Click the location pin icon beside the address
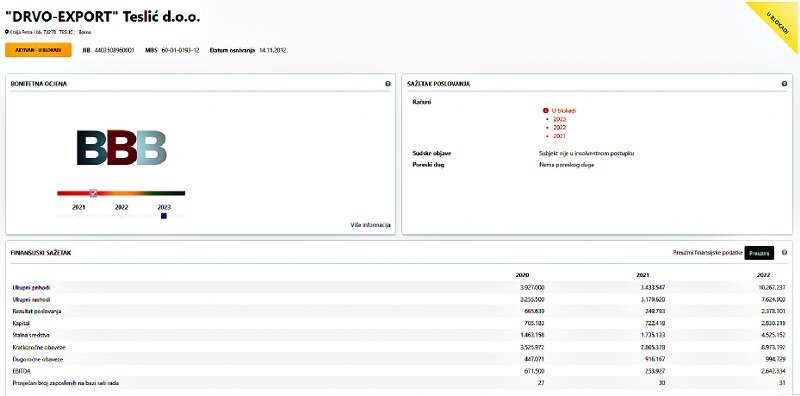The width and height of the screenshot is (800, 396). 7,32
